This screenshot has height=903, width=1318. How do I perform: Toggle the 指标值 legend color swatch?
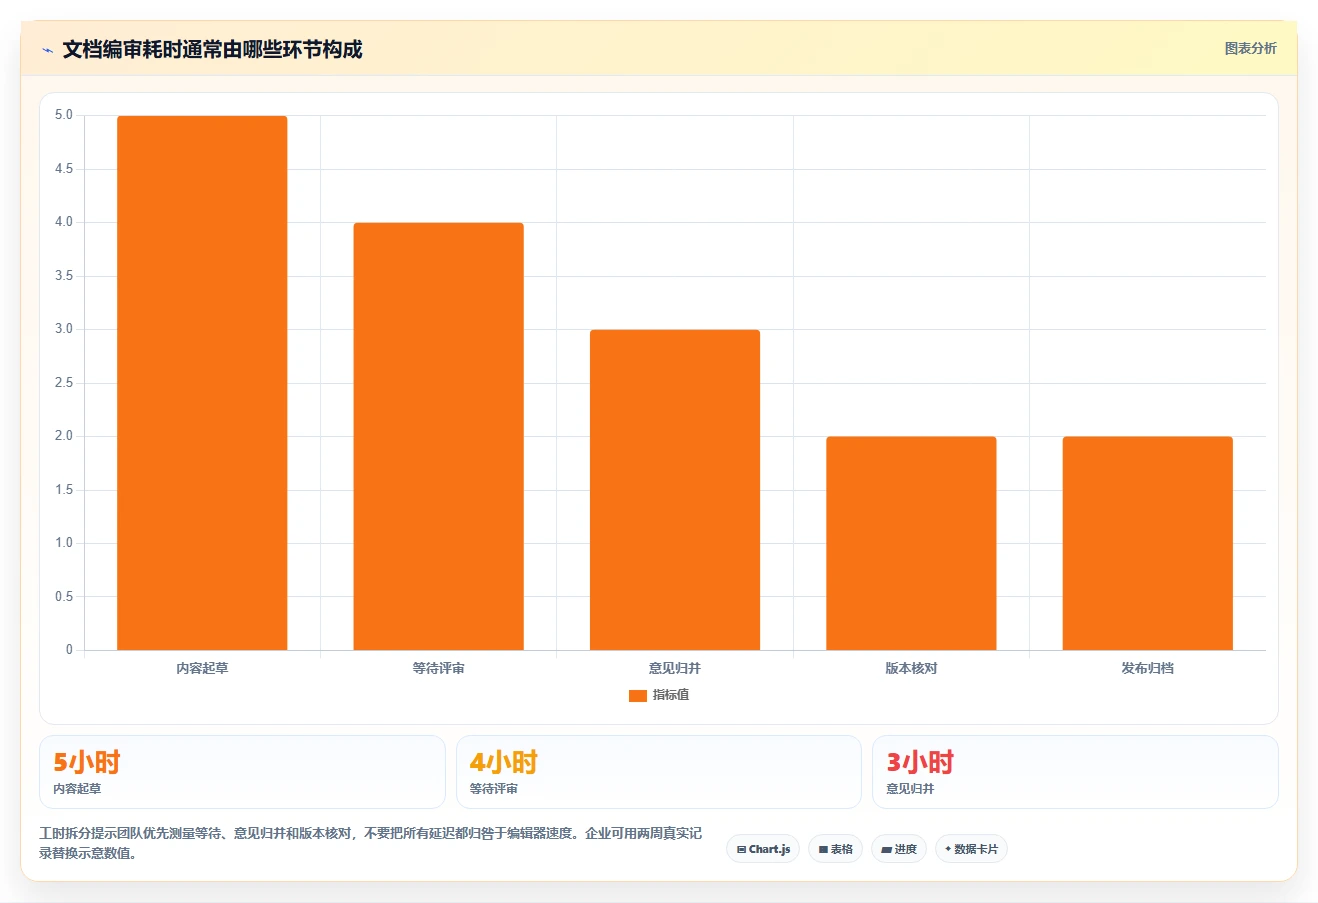point(637,695)
